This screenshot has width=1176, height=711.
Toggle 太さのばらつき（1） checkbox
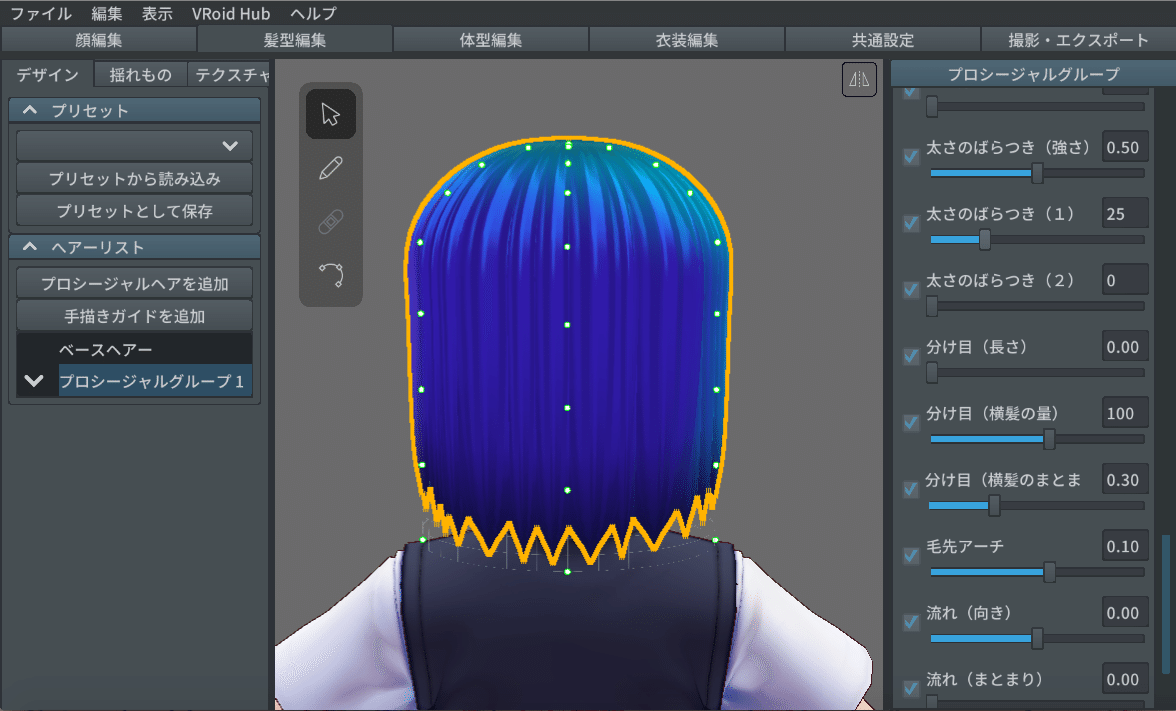tap(911, 223)
